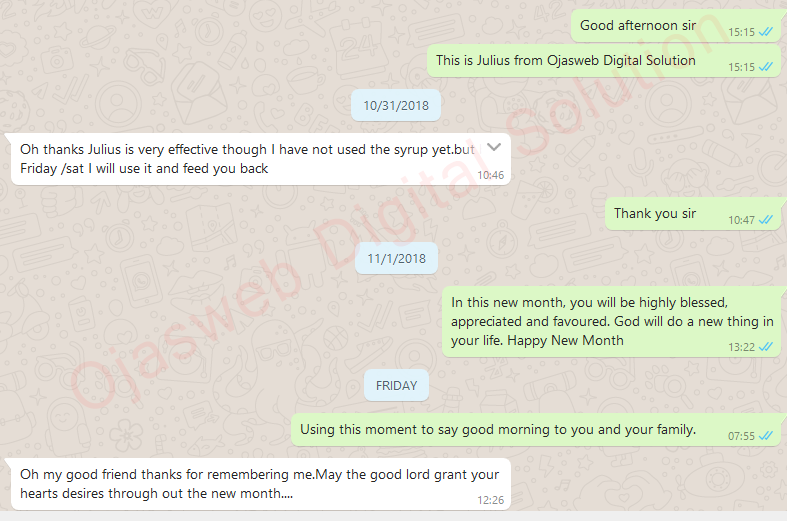
Task: Select the "Thank you sir" bubble
Action: click(x=694, y=214)
